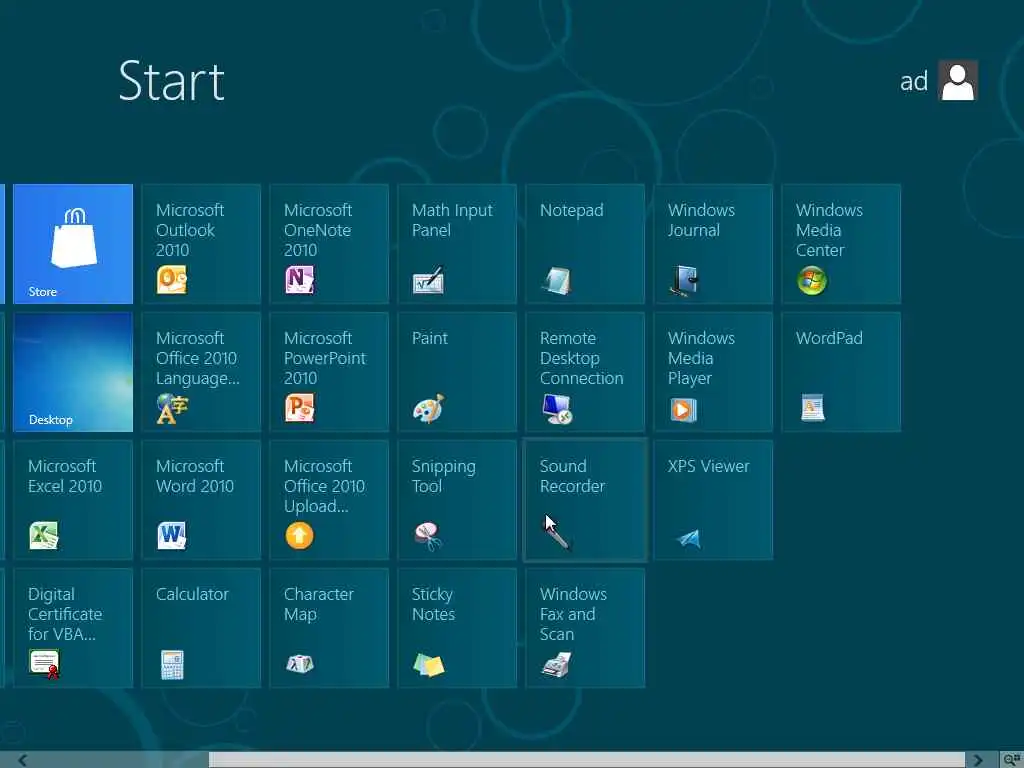Click the 'Windows Fax and Scan' label

(573, 614)
